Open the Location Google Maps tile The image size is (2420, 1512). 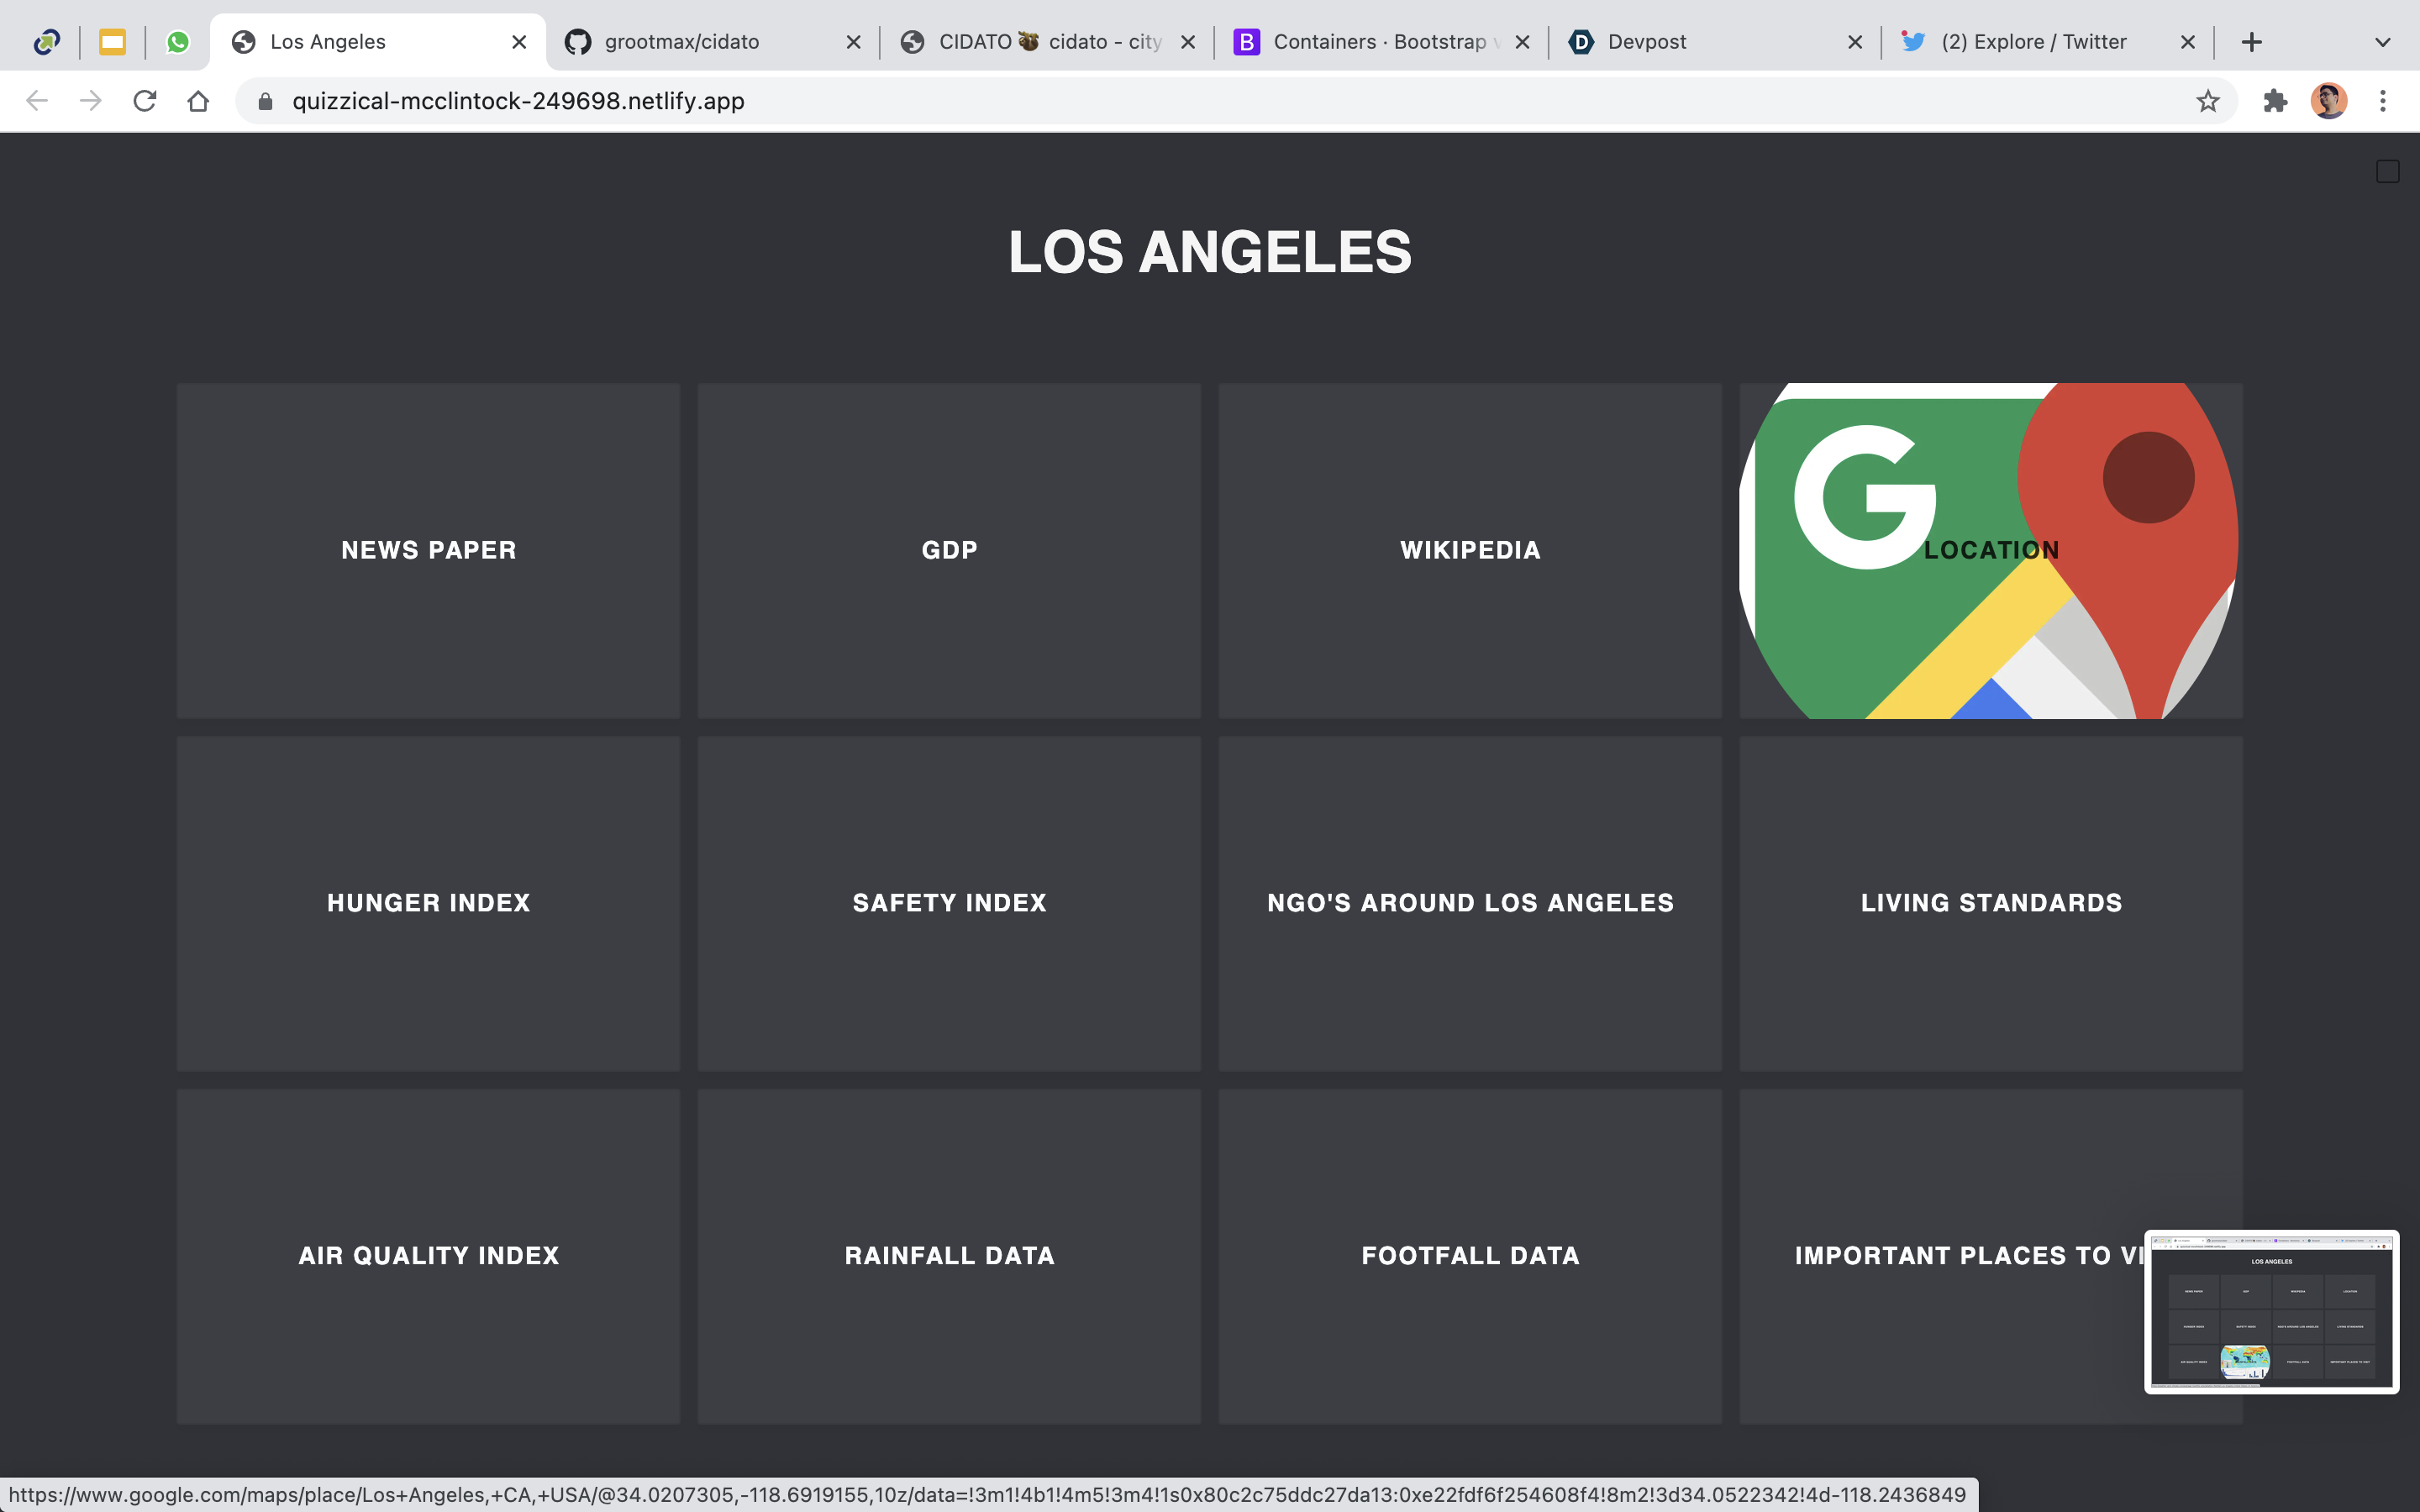[1990, 550]
